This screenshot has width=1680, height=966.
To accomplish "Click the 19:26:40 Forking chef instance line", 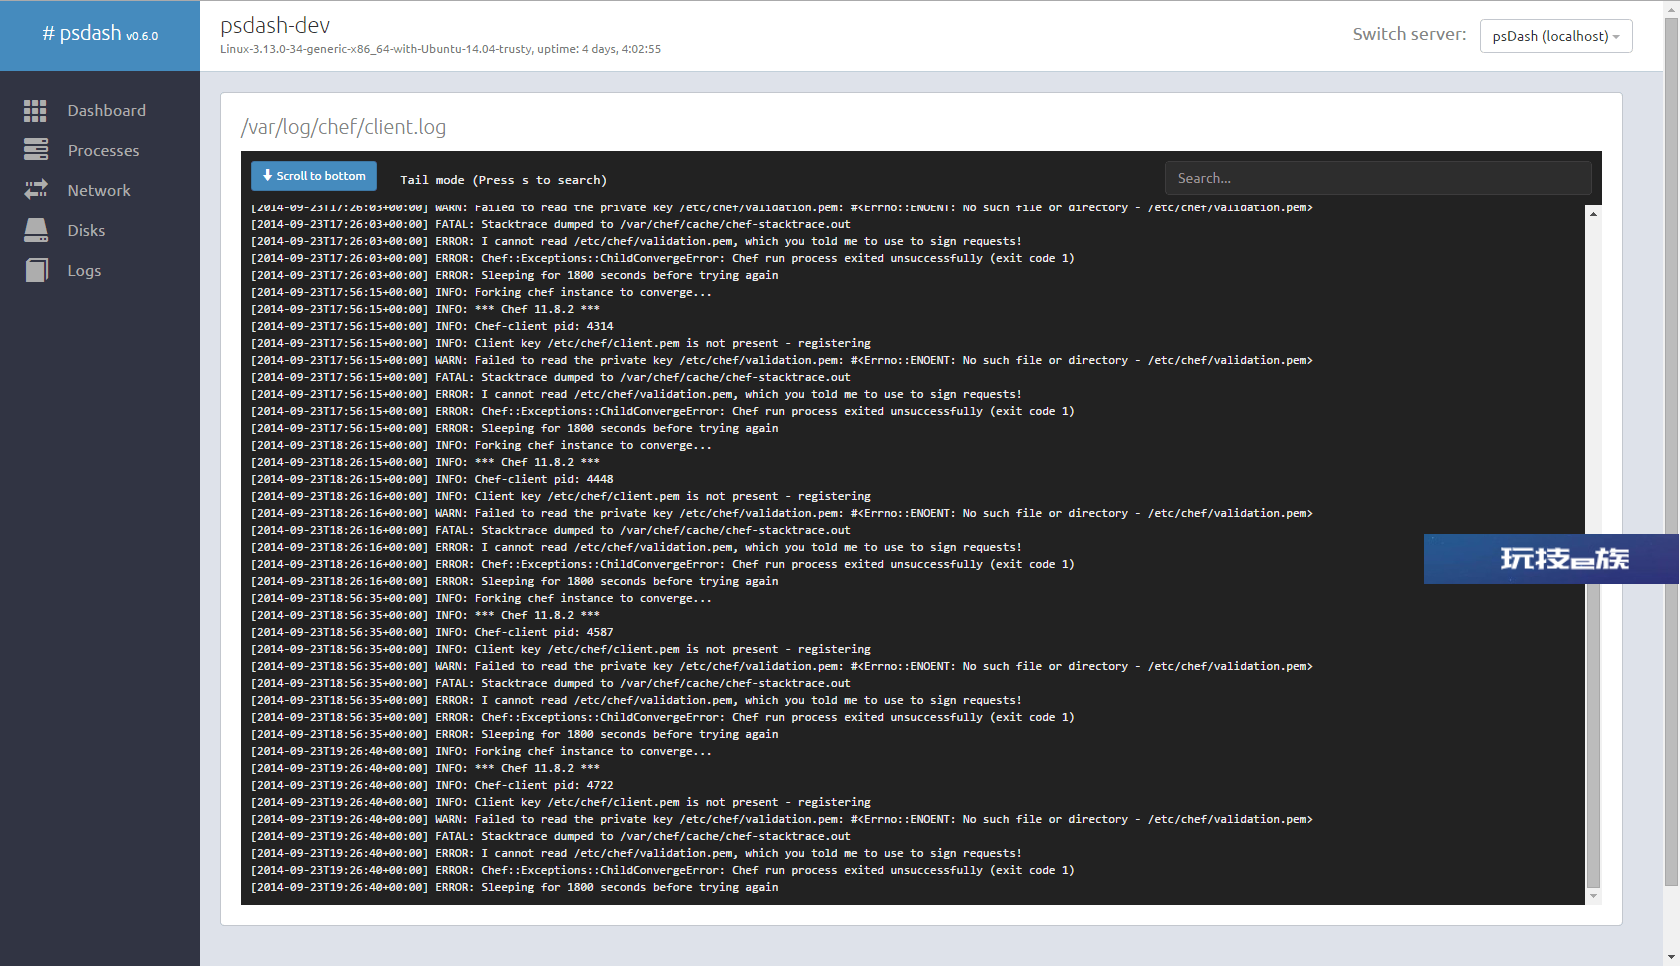I will click(481, 751).
